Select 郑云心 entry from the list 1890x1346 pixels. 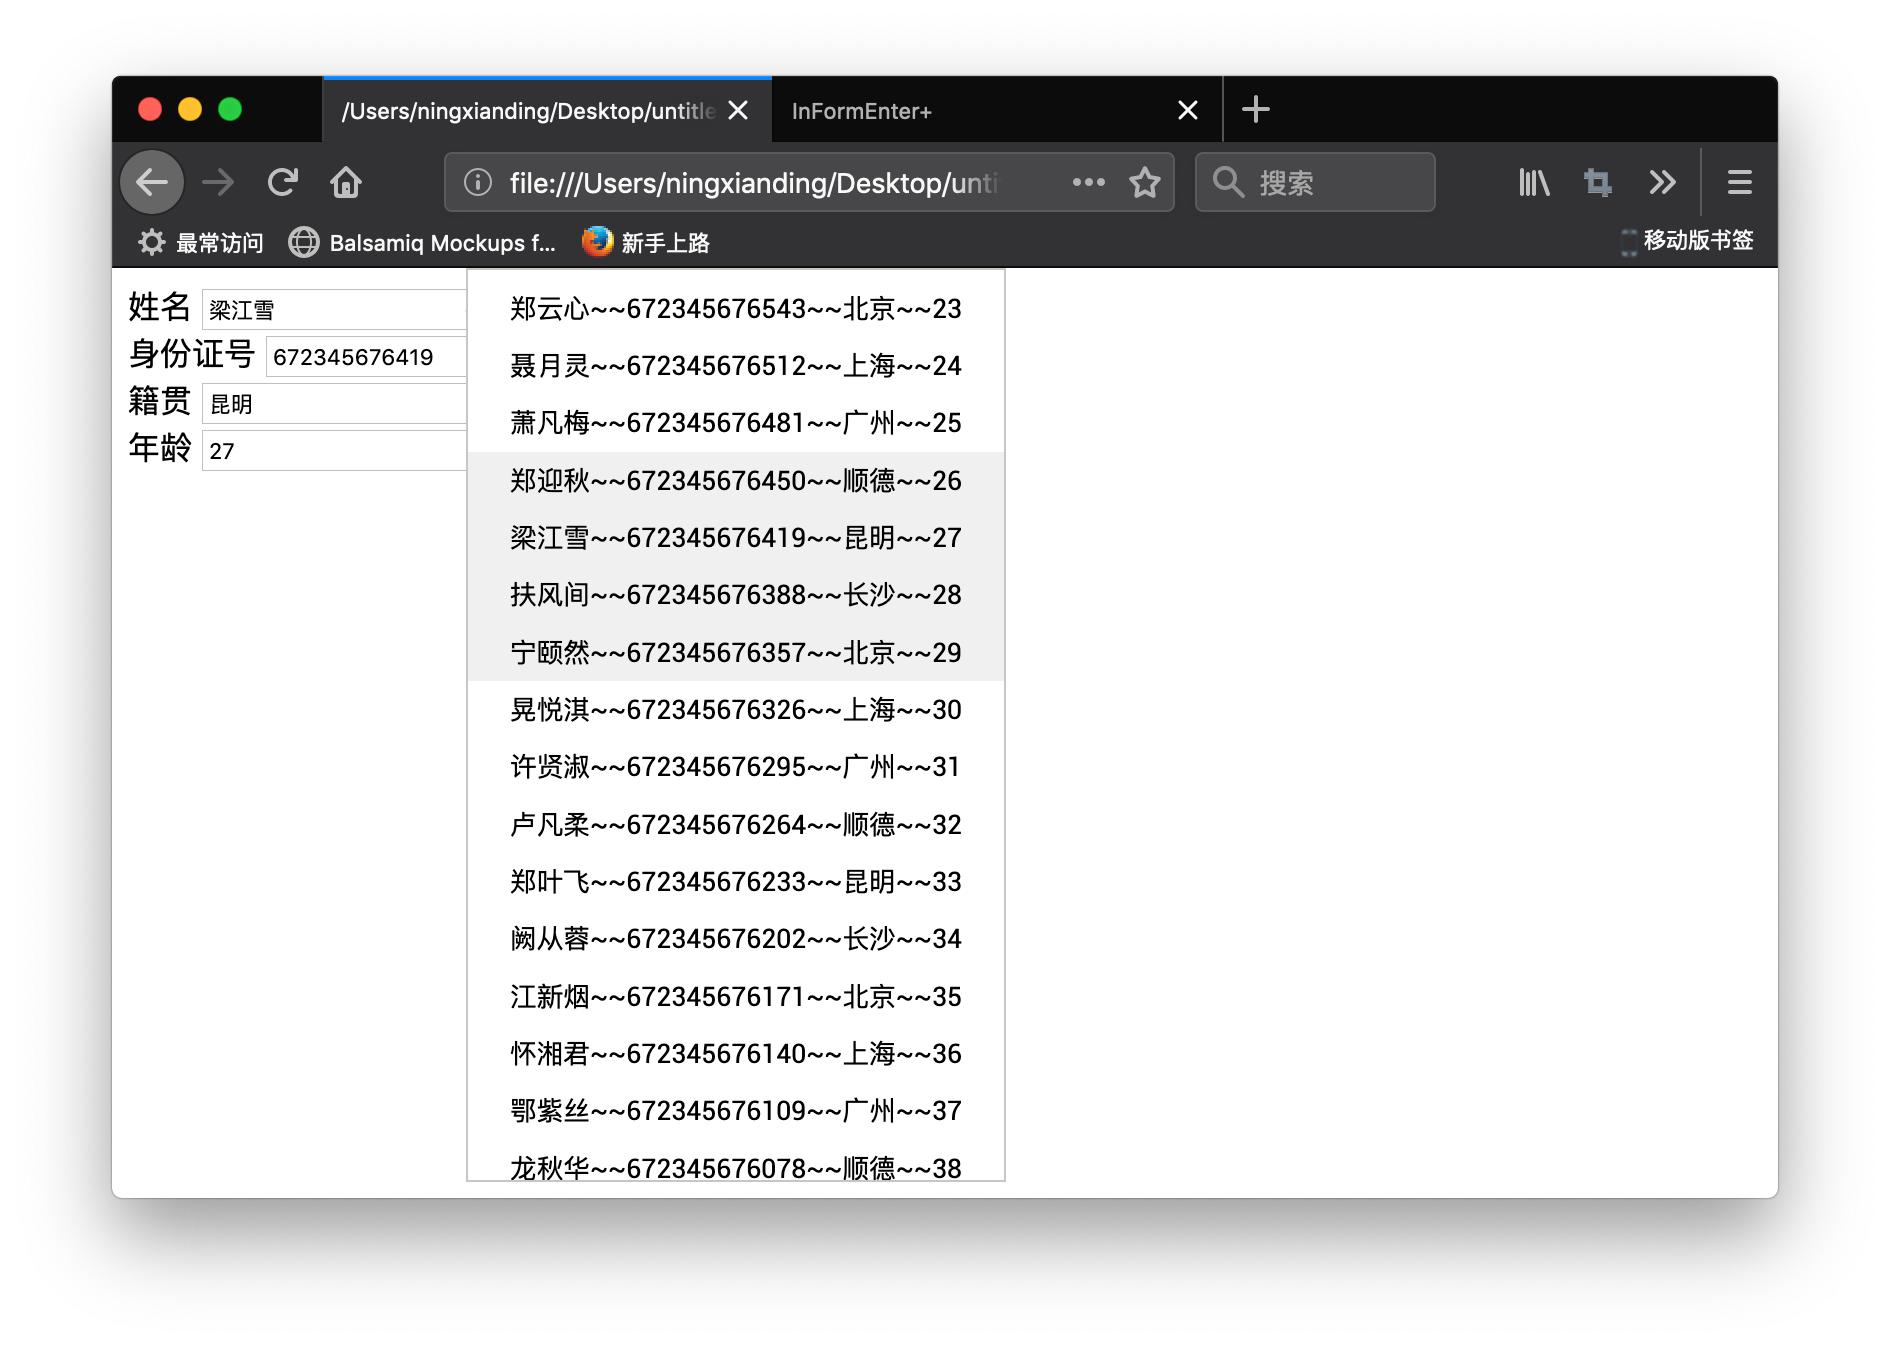pos(735,309)
